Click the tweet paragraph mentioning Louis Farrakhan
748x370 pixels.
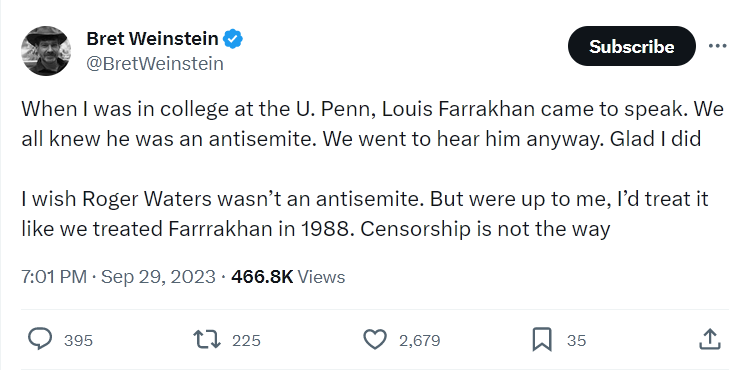pos(373,124)
